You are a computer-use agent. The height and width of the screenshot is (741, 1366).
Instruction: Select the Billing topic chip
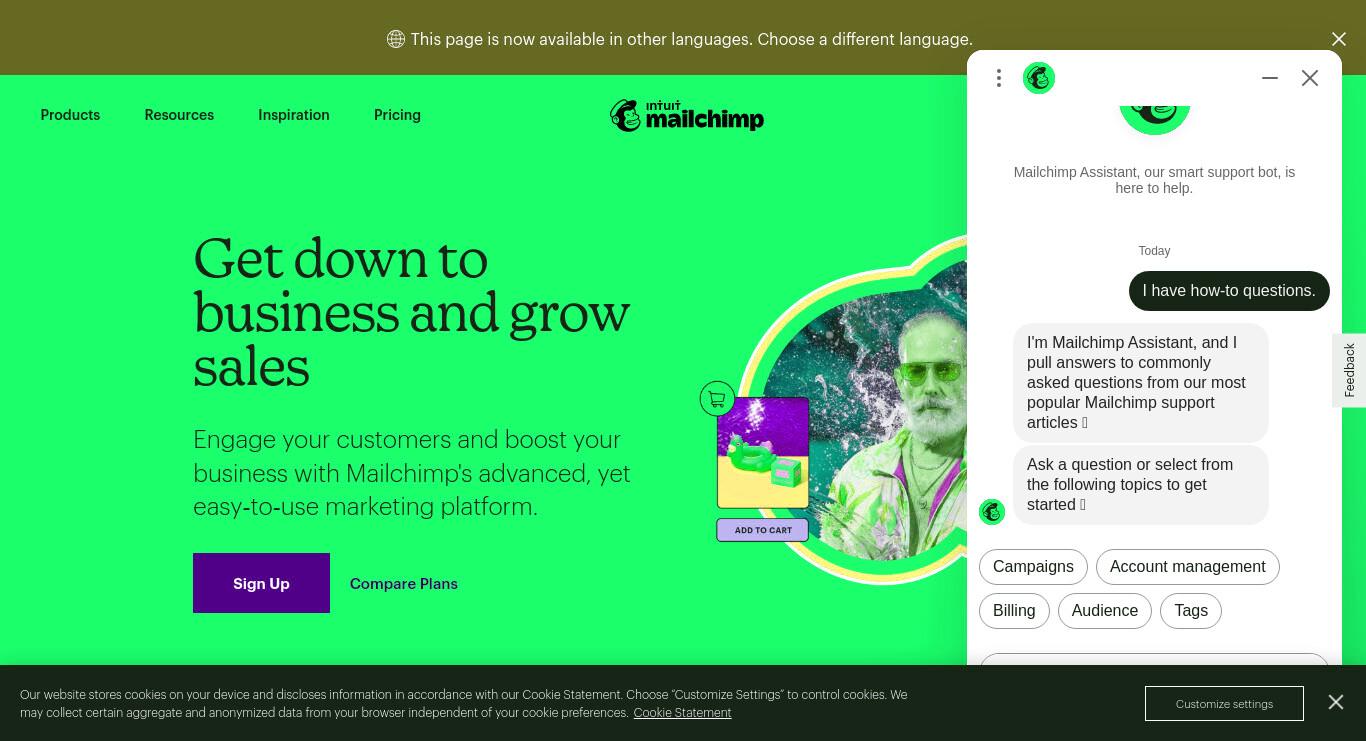pyautogui.click(x=1014, y=611)
